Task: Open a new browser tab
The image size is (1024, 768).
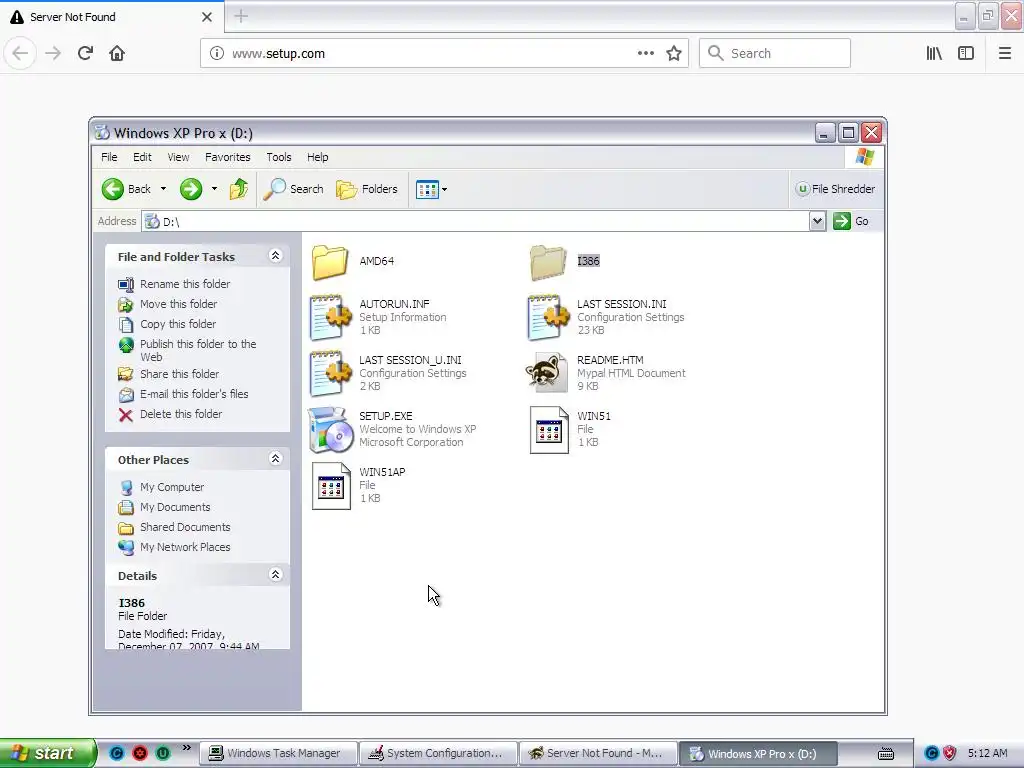Action: (241, 16)
